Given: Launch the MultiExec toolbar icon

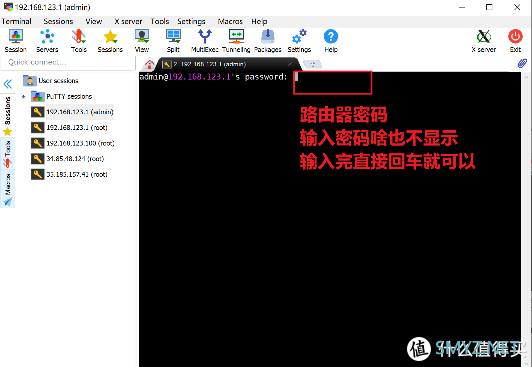Looking at the screenshot, I should coord(205,41).
